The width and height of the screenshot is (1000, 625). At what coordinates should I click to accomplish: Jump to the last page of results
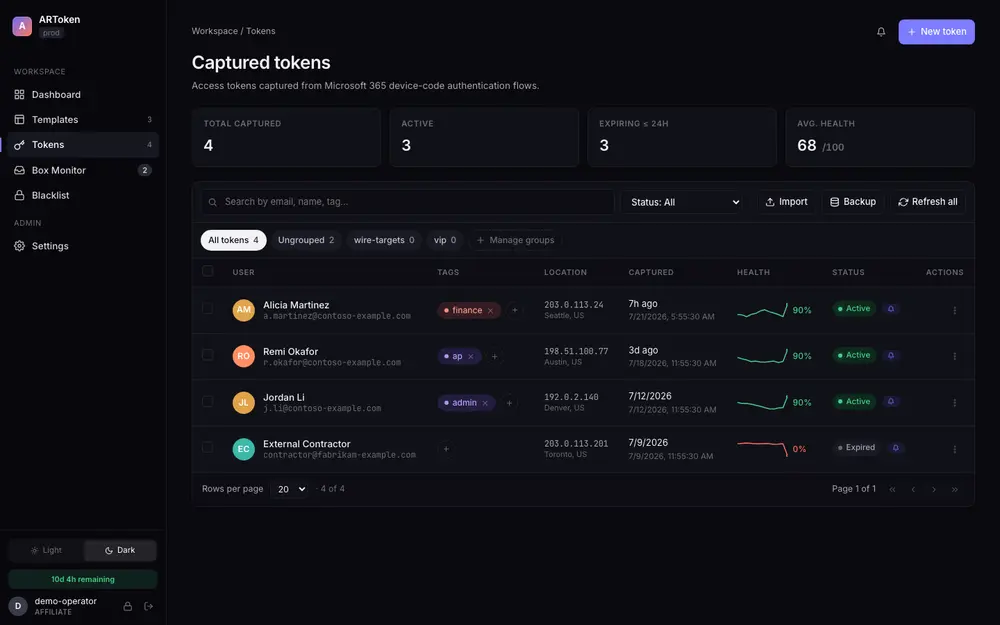[955, 489]
